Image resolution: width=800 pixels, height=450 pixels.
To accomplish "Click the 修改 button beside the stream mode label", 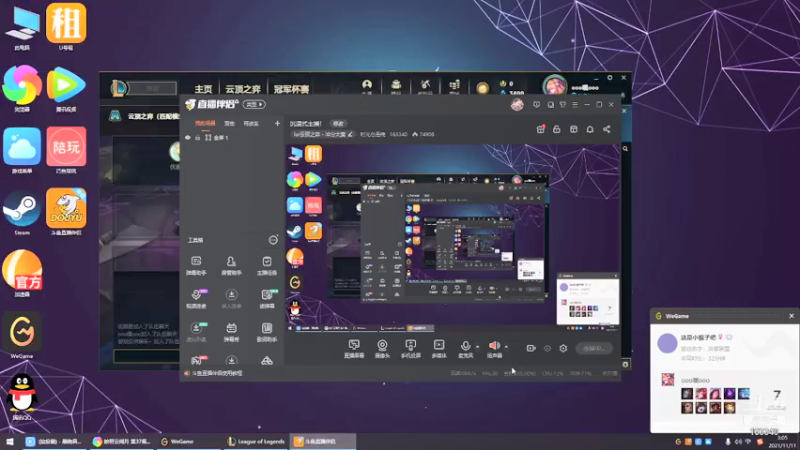I will [x=338, y=123].
